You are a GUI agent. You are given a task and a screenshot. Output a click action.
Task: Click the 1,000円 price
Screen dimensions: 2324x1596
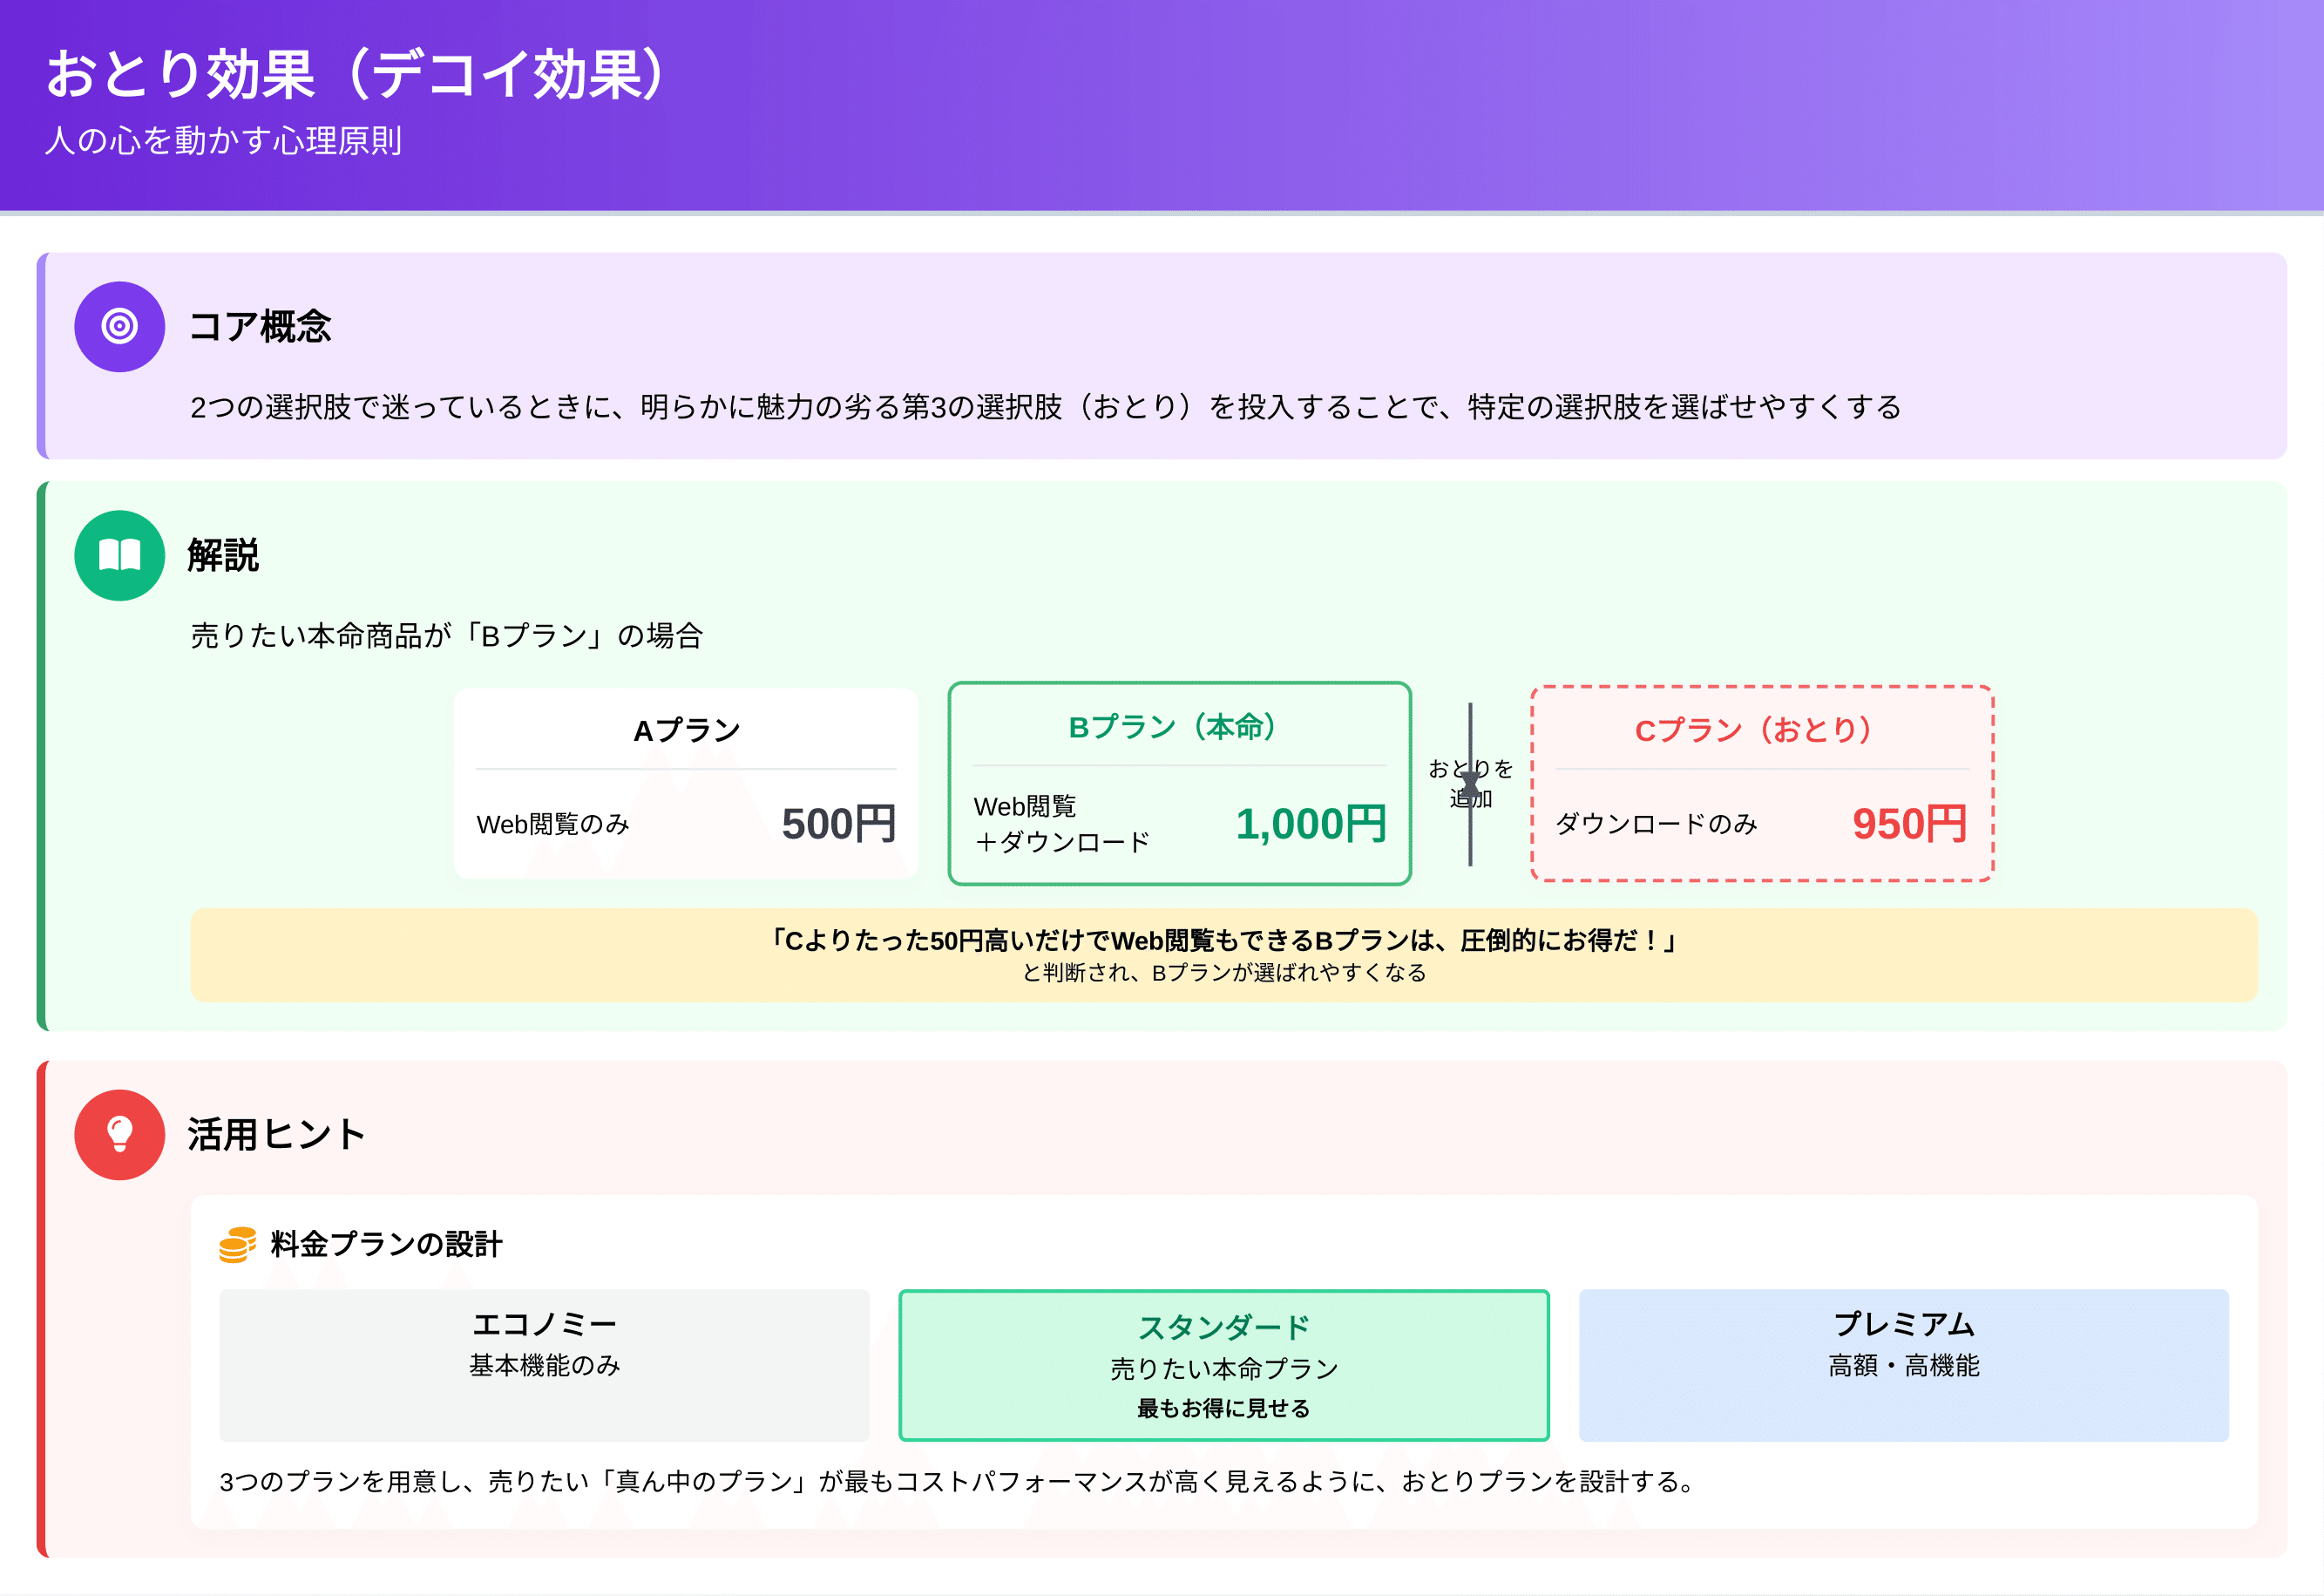click(1310, 824)
